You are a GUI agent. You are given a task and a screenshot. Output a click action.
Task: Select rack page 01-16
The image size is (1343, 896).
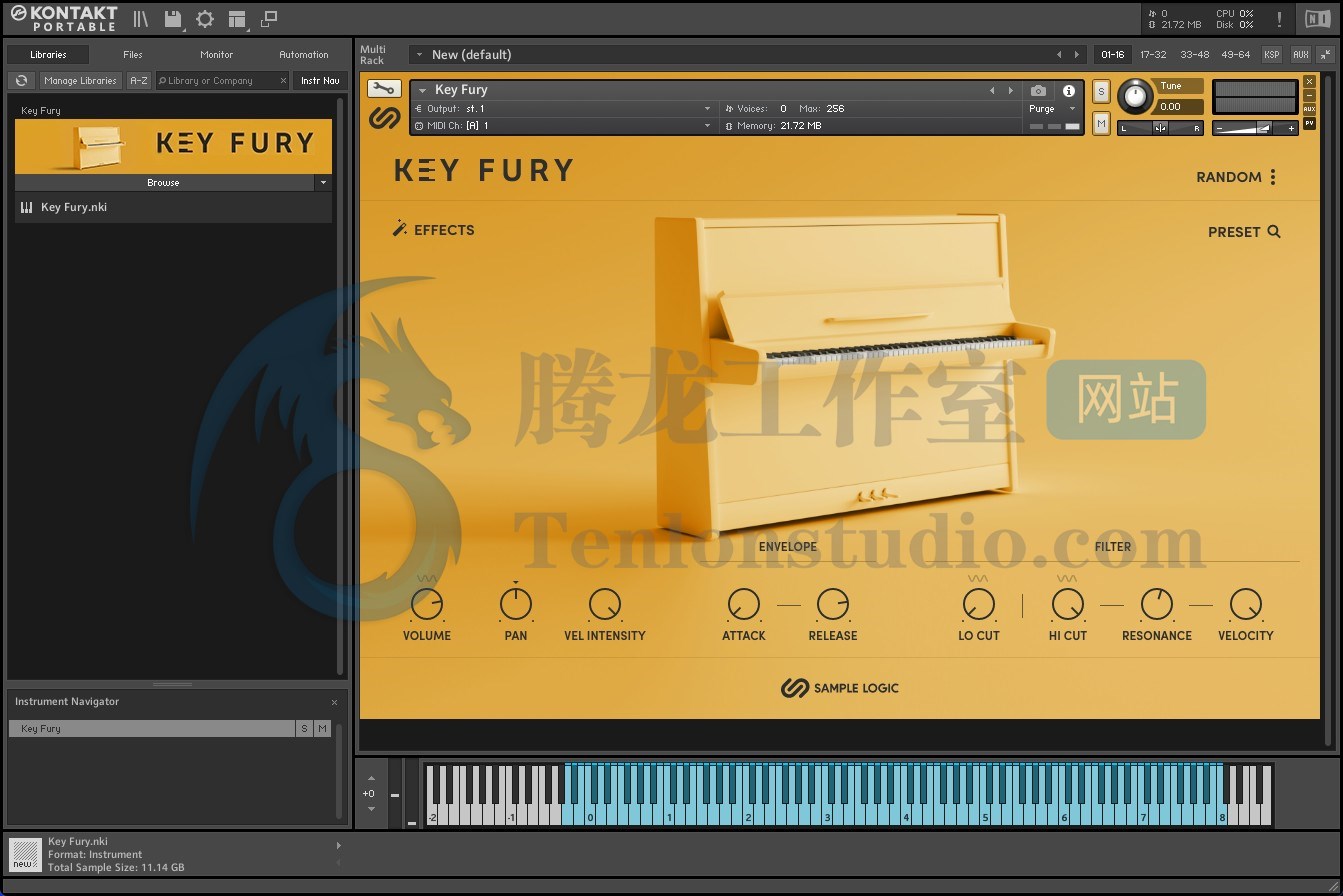coord(1112,54)
